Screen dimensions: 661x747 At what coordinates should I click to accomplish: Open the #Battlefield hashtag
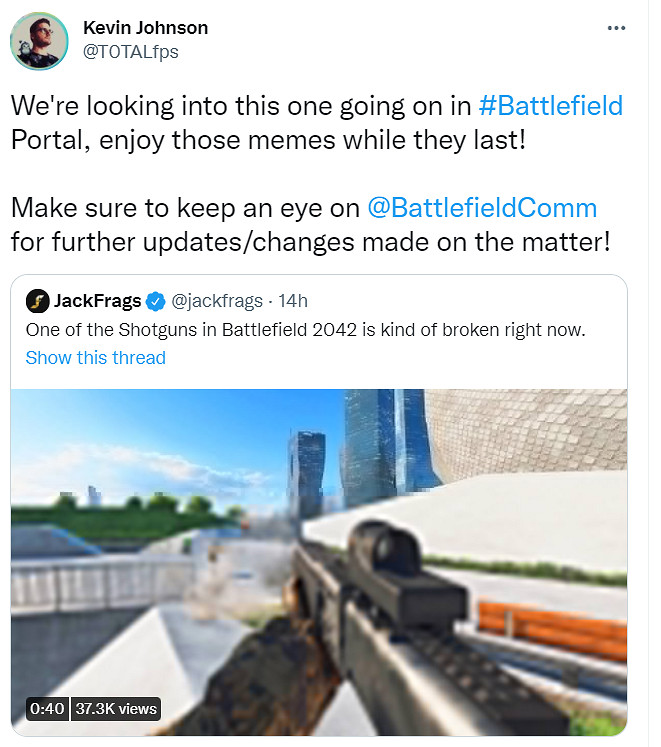550,106
